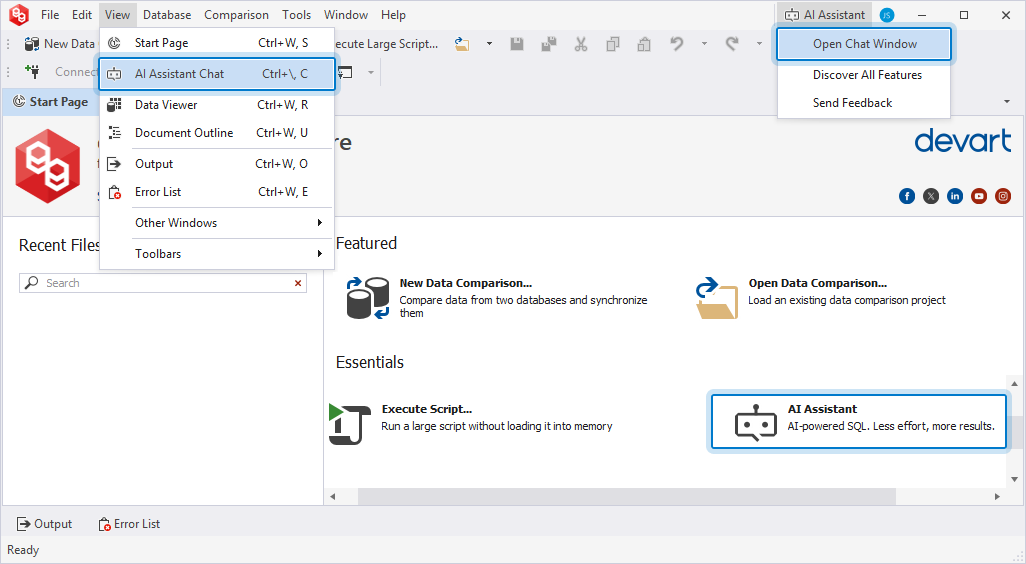Screen dimensions: 1026x564
Task: Clear the Recent Files search box
Action: (x=298, y=283)
